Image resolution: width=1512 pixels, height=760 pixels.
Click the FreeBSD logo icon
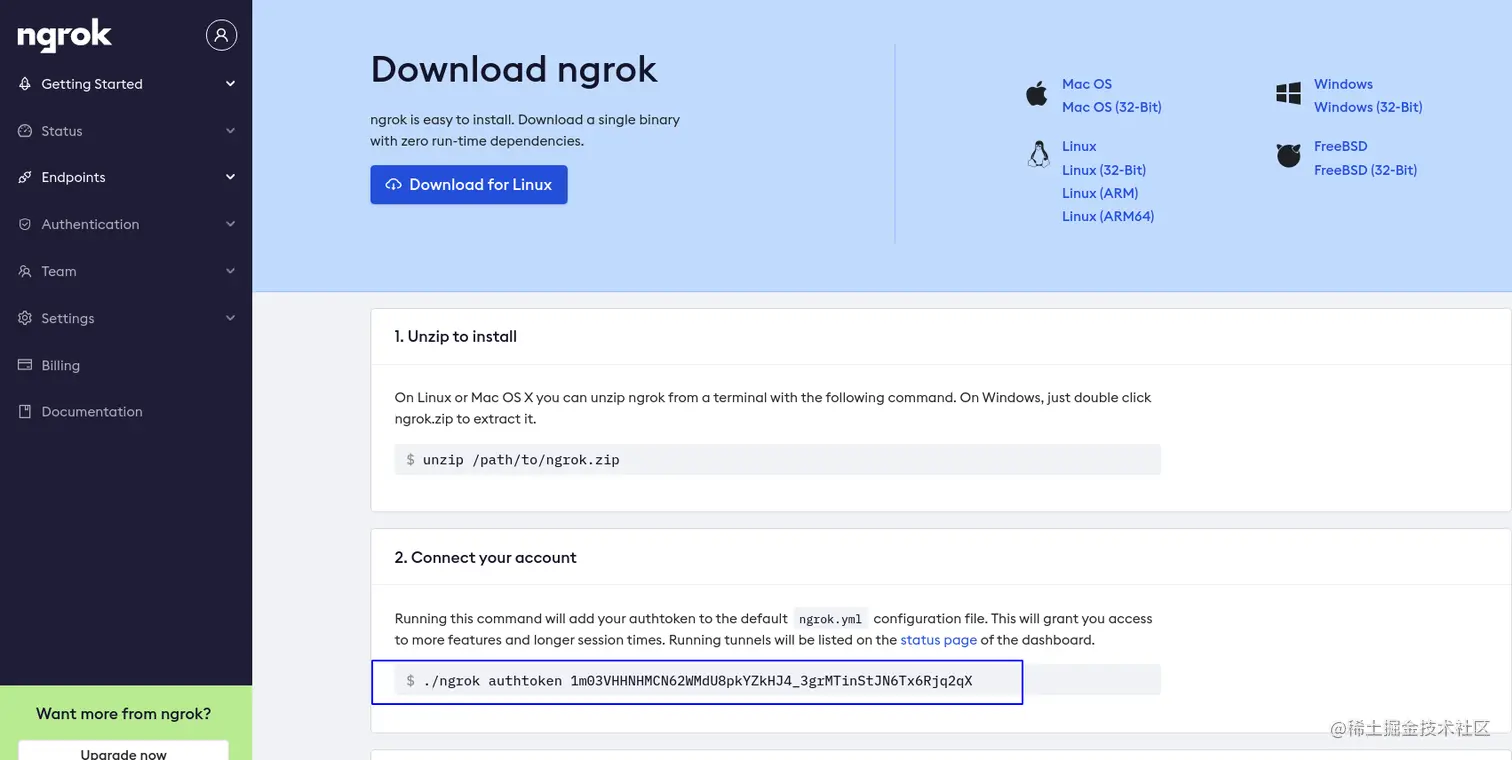tap(1288, 156)
